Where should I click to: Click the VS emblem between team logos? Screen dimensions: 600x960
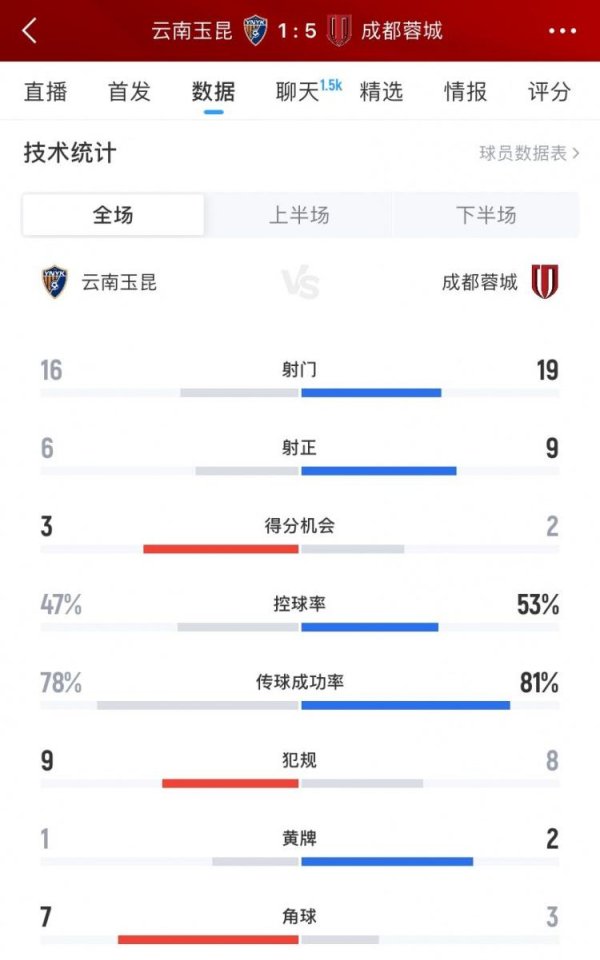pos(300,283)
